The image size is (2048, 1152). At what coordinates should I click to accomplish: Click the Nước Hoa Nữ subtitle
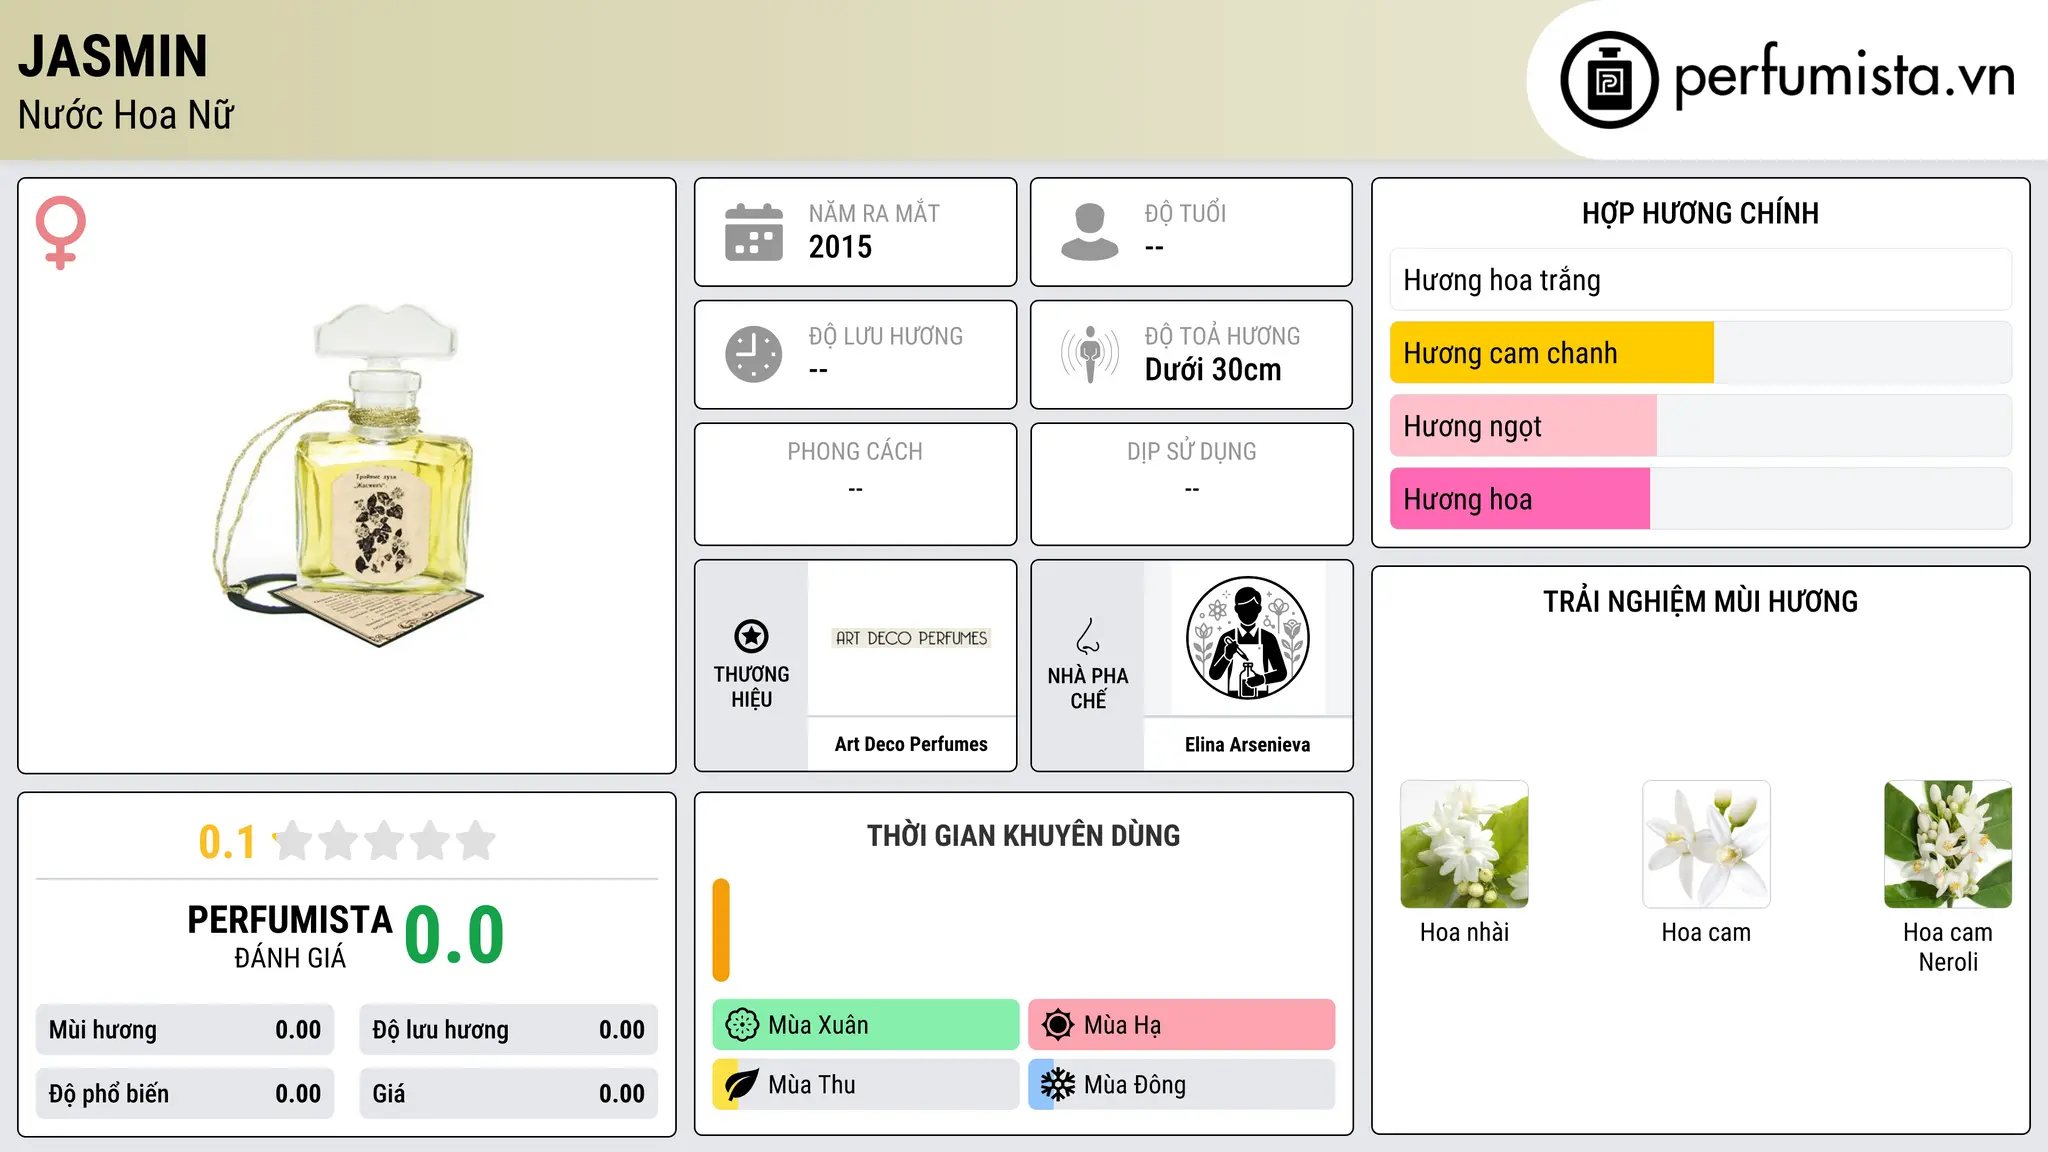click(126, 115)
